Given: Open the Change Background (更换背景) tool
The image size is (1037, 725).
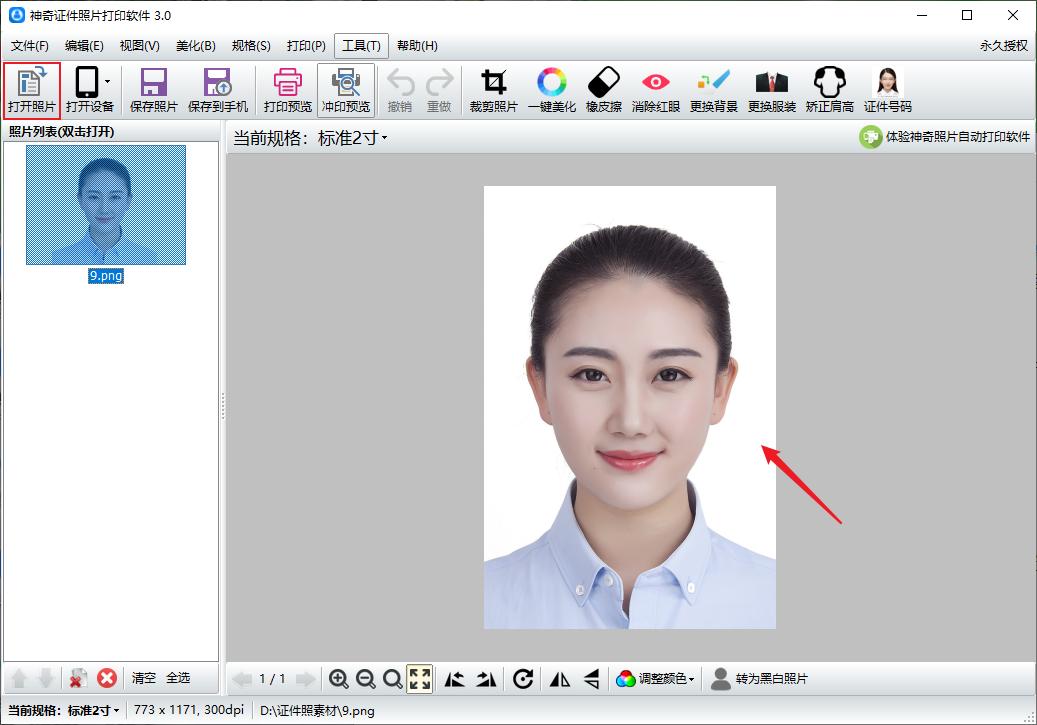Looking at the screenshot, I should [714, 90].
